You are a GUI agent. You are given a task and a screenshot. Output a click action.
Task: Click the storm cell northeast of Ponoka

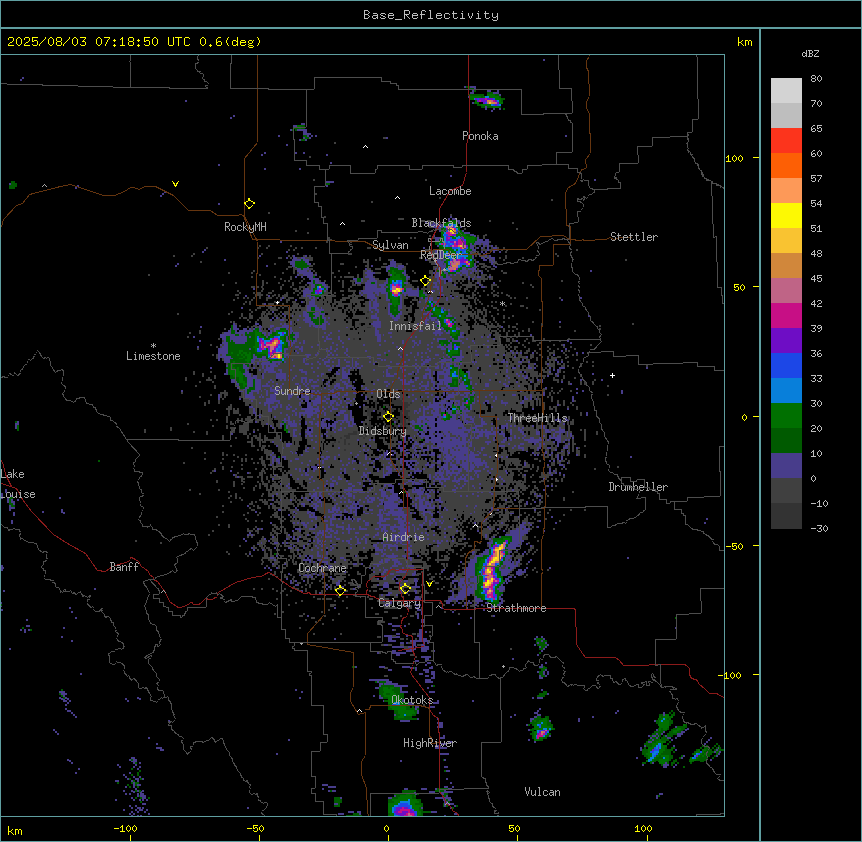[487, 99]
